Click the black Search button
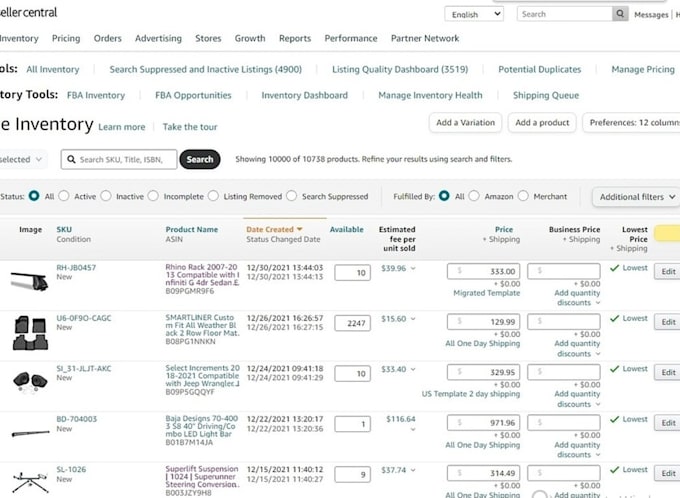Viewport: 680px width, 498px height. tap(200, 159)
